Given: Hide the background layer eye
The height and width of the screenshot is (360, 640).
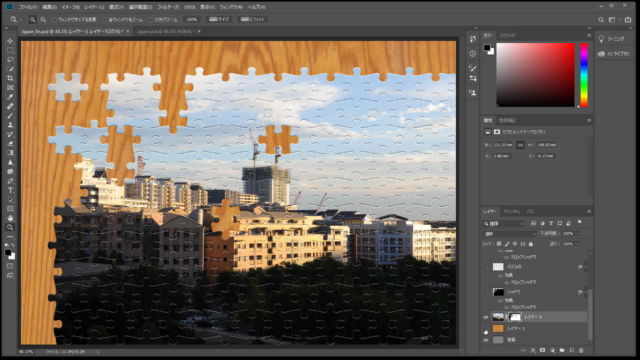Looking at the screenshot, I should point(486,340).
